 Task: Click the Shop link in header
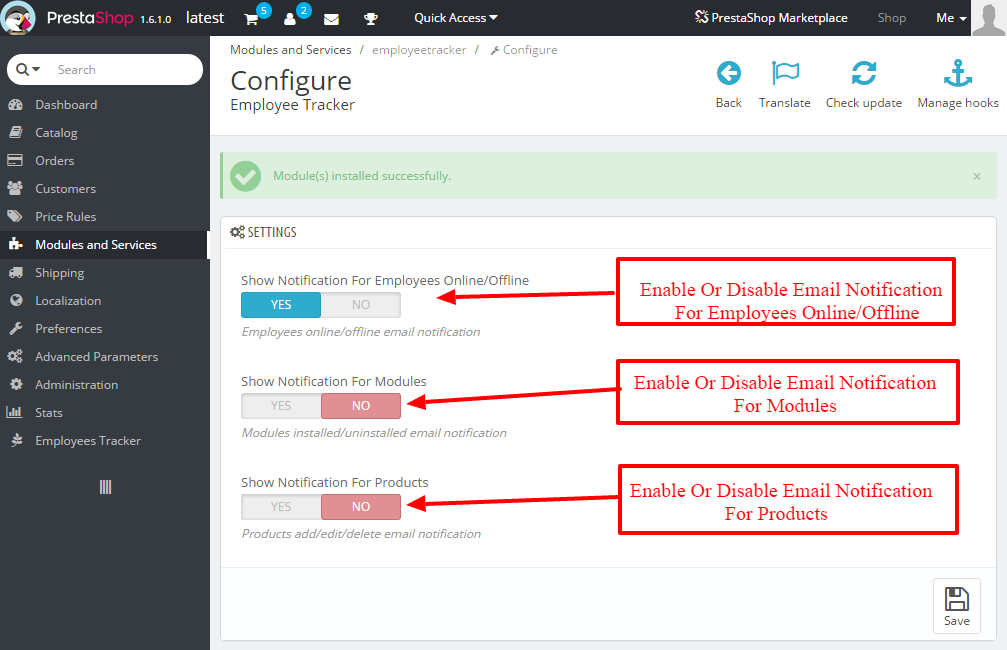891,18
